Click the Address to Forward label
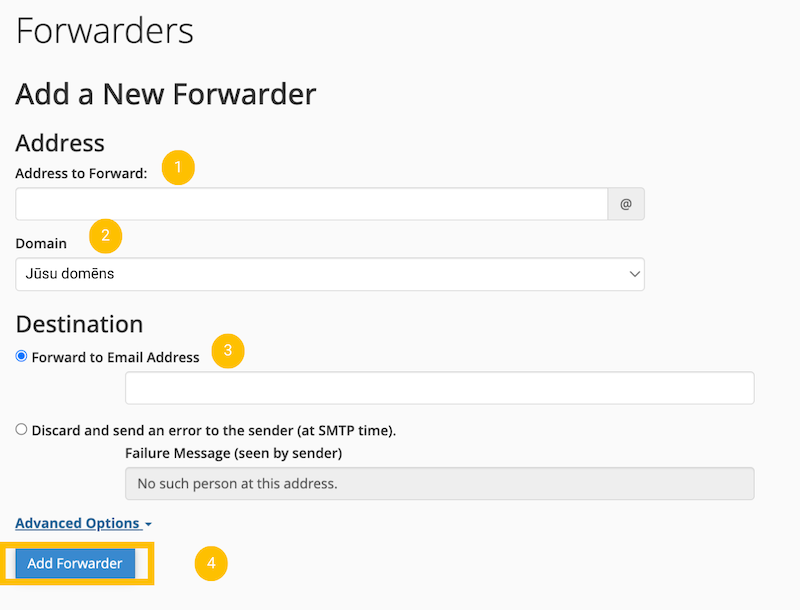The image size is (800, 610). click(x=81, y=173)
